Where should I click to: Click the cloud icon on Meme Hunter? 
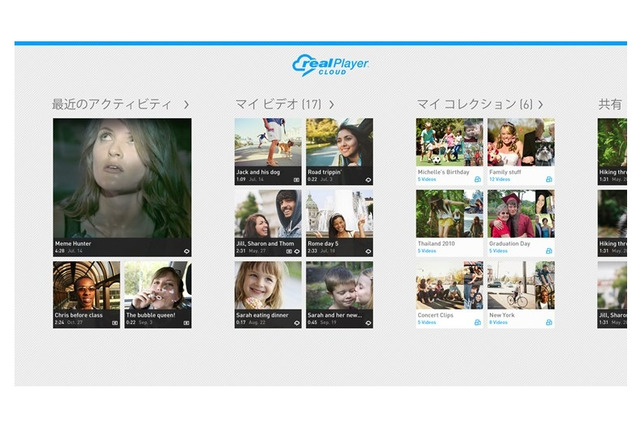point(187,251)
